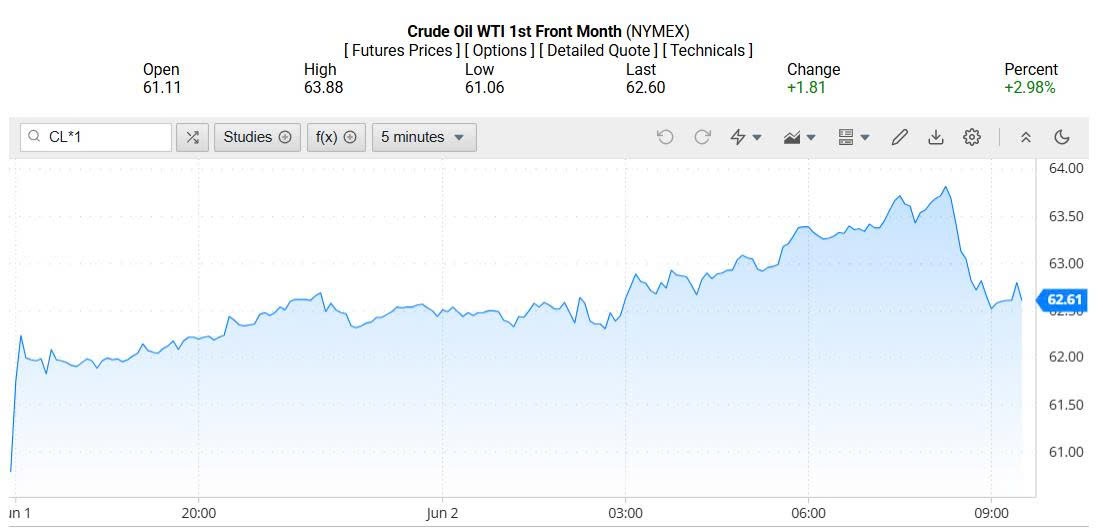Open the Studies menu

(257, 137)
